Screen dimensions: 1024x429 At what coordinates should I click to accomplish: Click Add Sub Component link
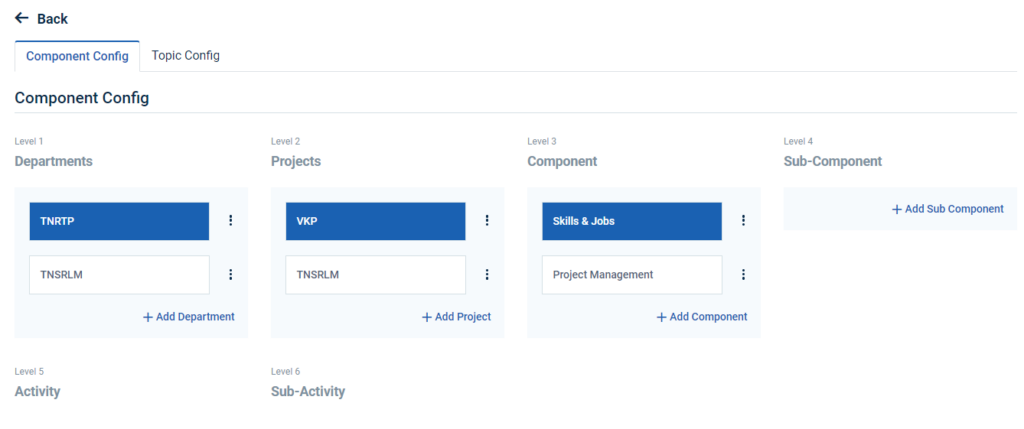coord(947,209)
